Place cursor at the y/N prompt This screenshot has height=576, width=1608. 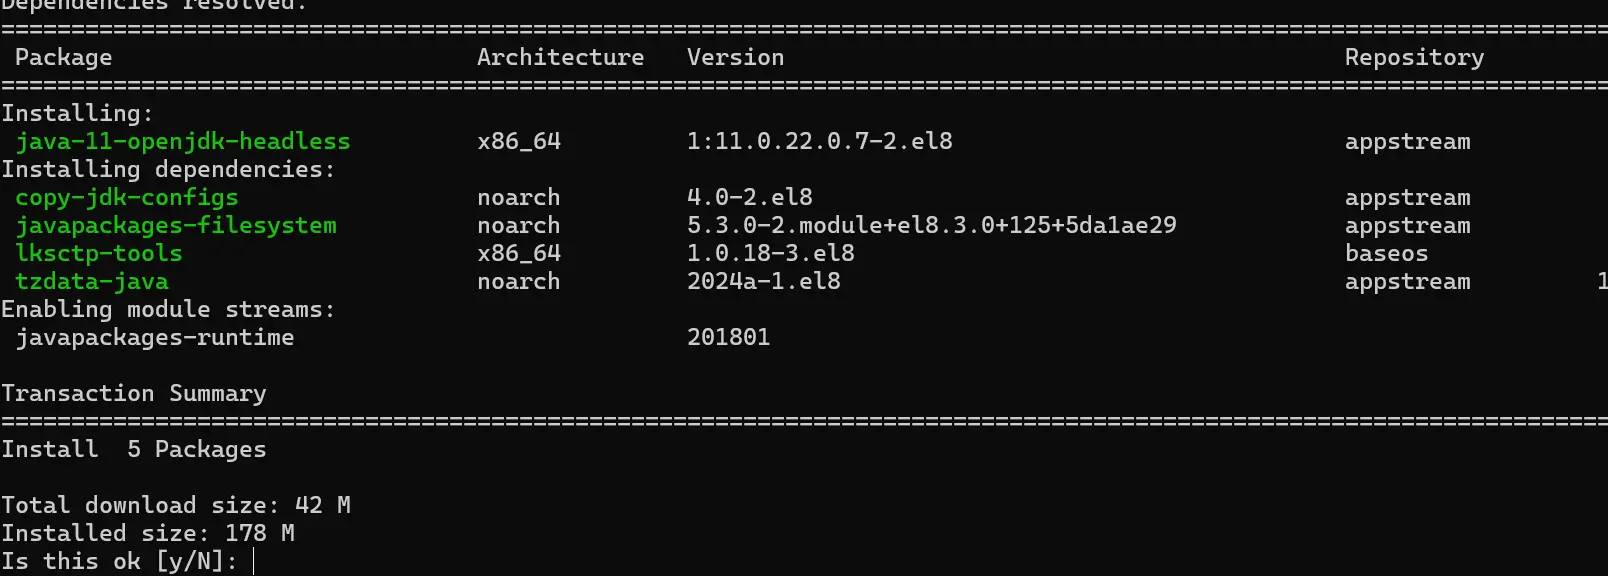point(254,562)
